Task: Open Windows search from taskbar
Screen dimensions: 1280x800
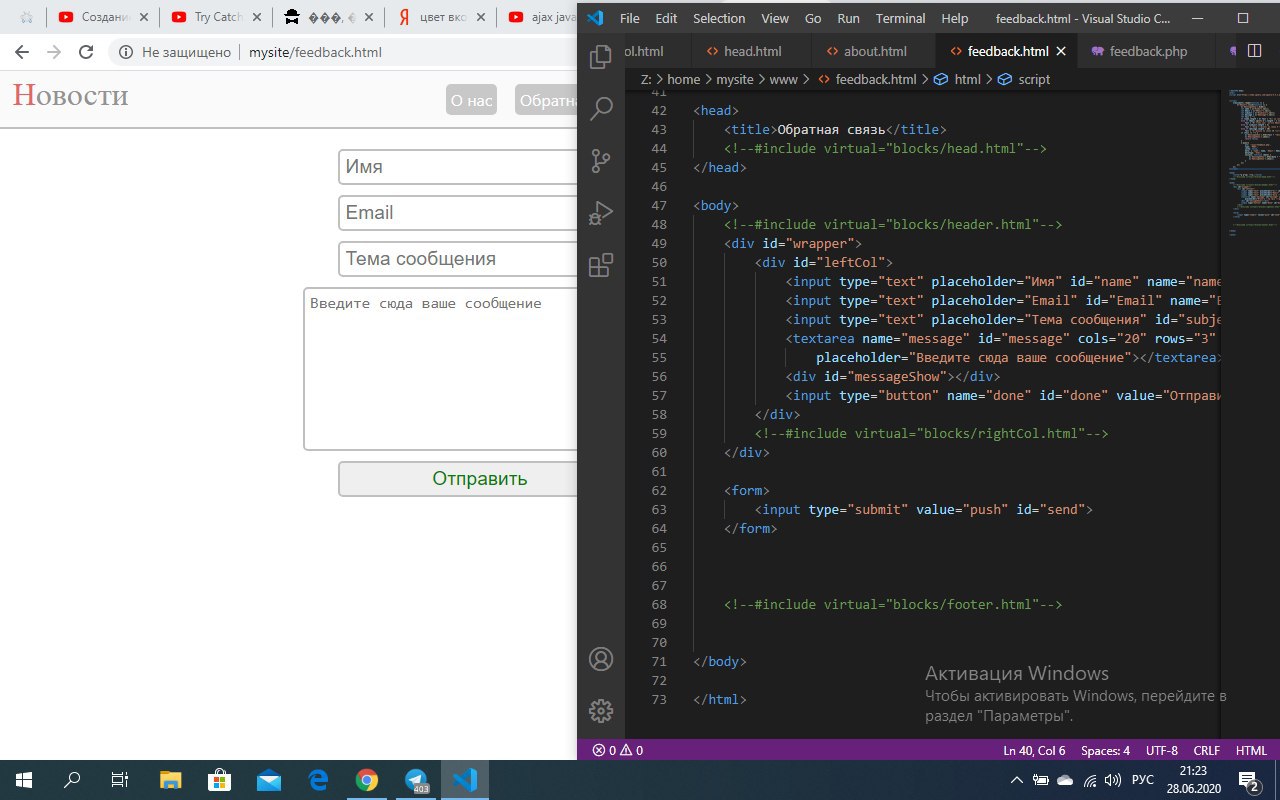Action: 72,780
